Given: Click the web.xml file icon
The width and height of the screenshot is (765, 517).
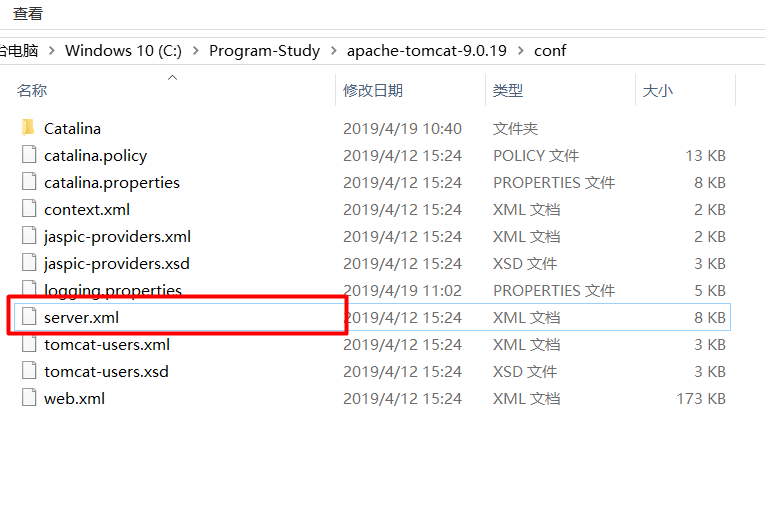Looking at the screenshot, I should tap(29, 398).
